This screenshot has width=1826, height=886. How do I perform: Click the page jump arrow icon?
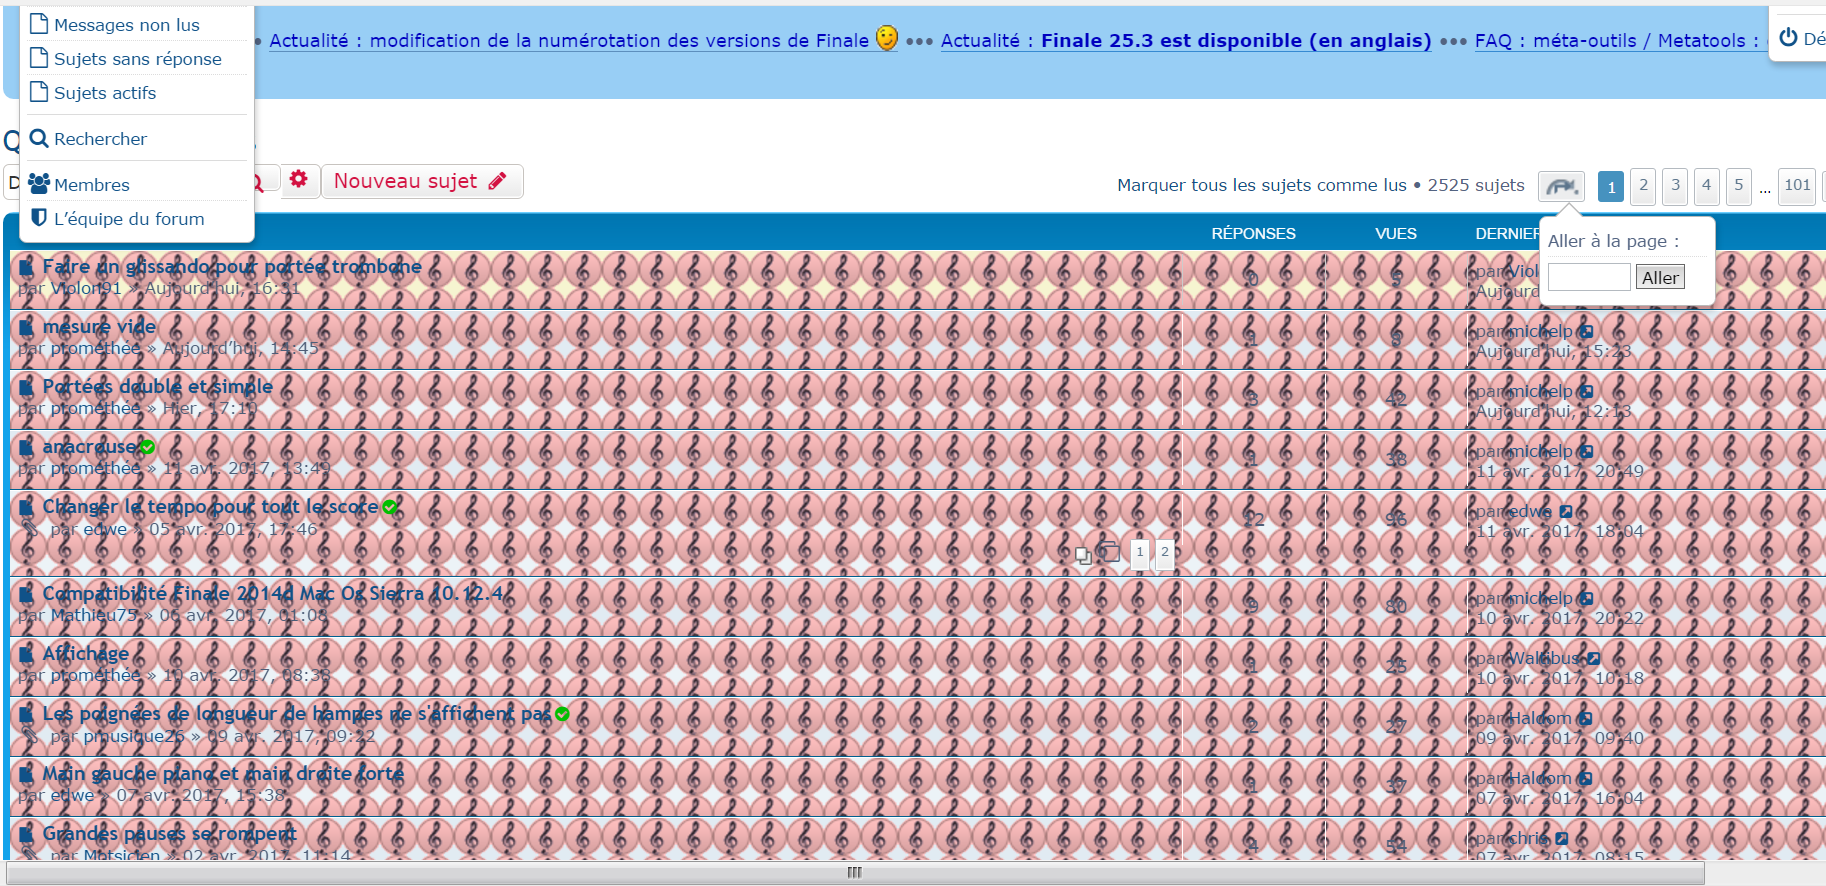pos(1561,186)
